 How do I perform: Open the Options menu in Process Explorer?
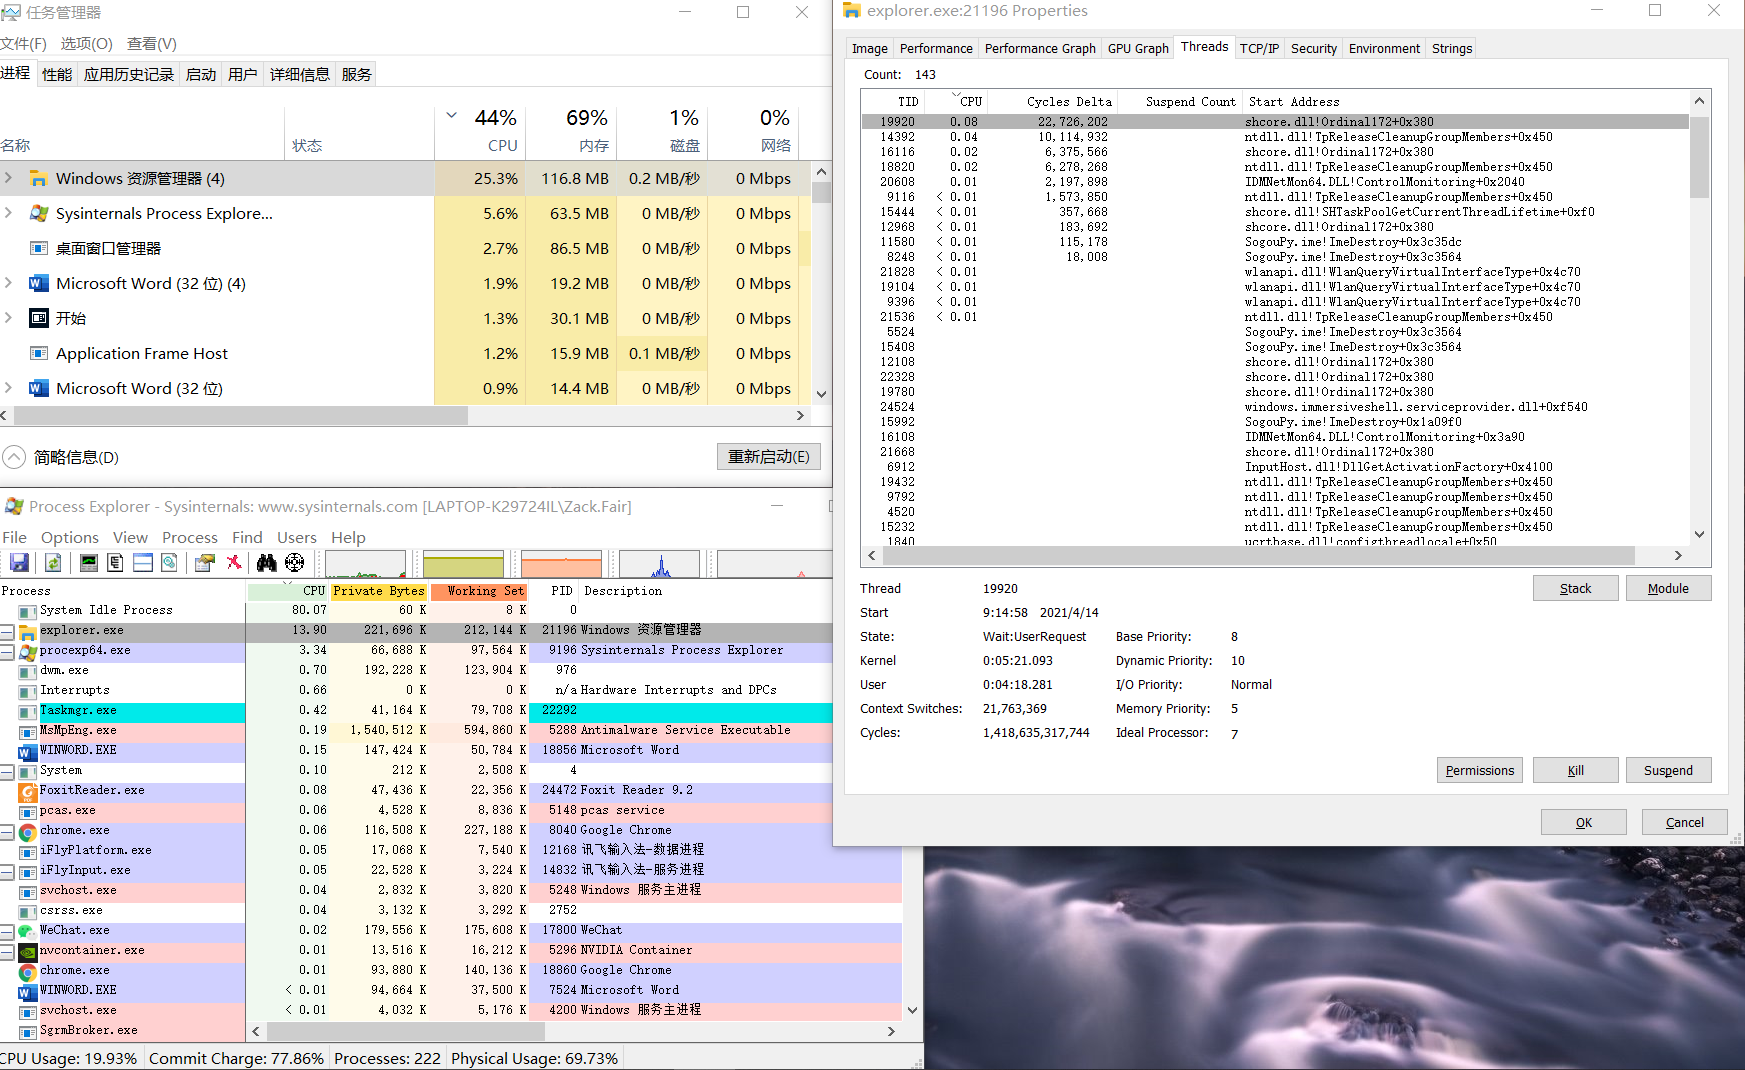pyautogui.click(x=70, y=537)
